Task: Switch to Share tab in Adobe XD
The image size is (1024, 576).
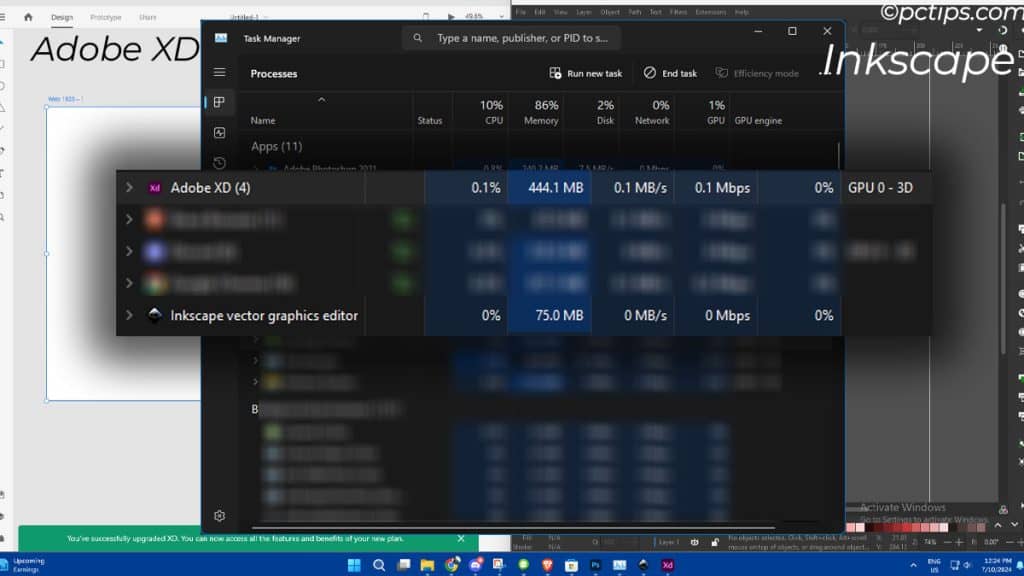Action: pyautogui.click(x=148, y=17)
